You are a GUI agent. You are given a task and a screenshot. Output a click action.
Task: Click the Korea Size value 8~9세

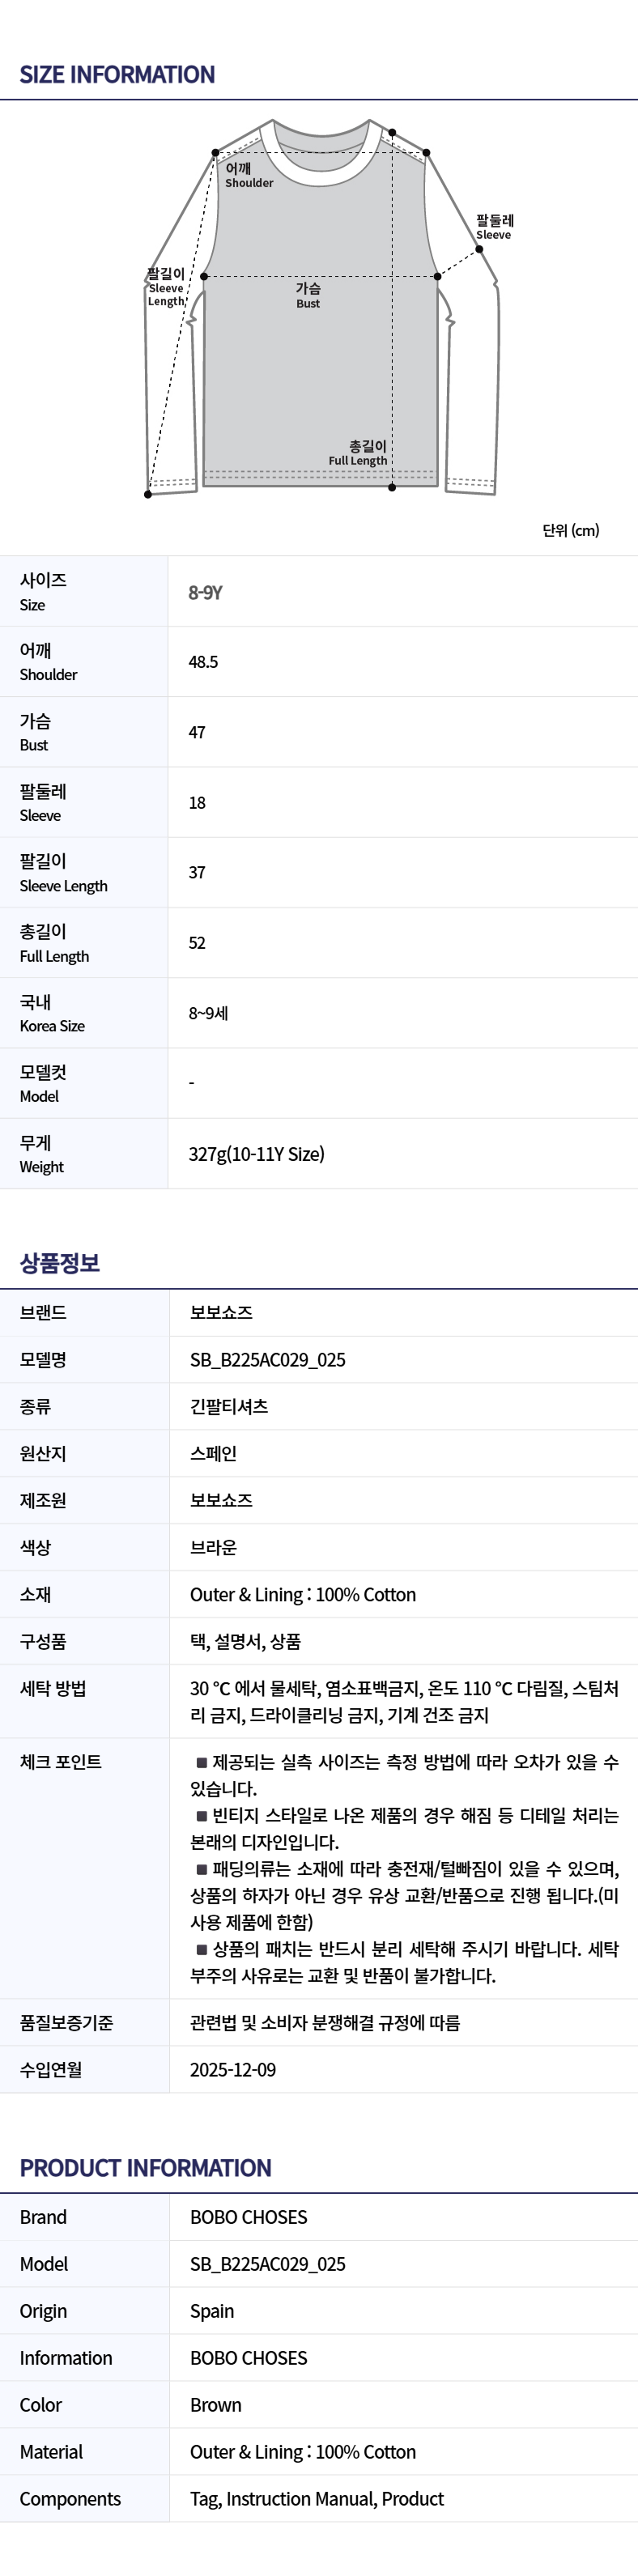coord(208,1013)
